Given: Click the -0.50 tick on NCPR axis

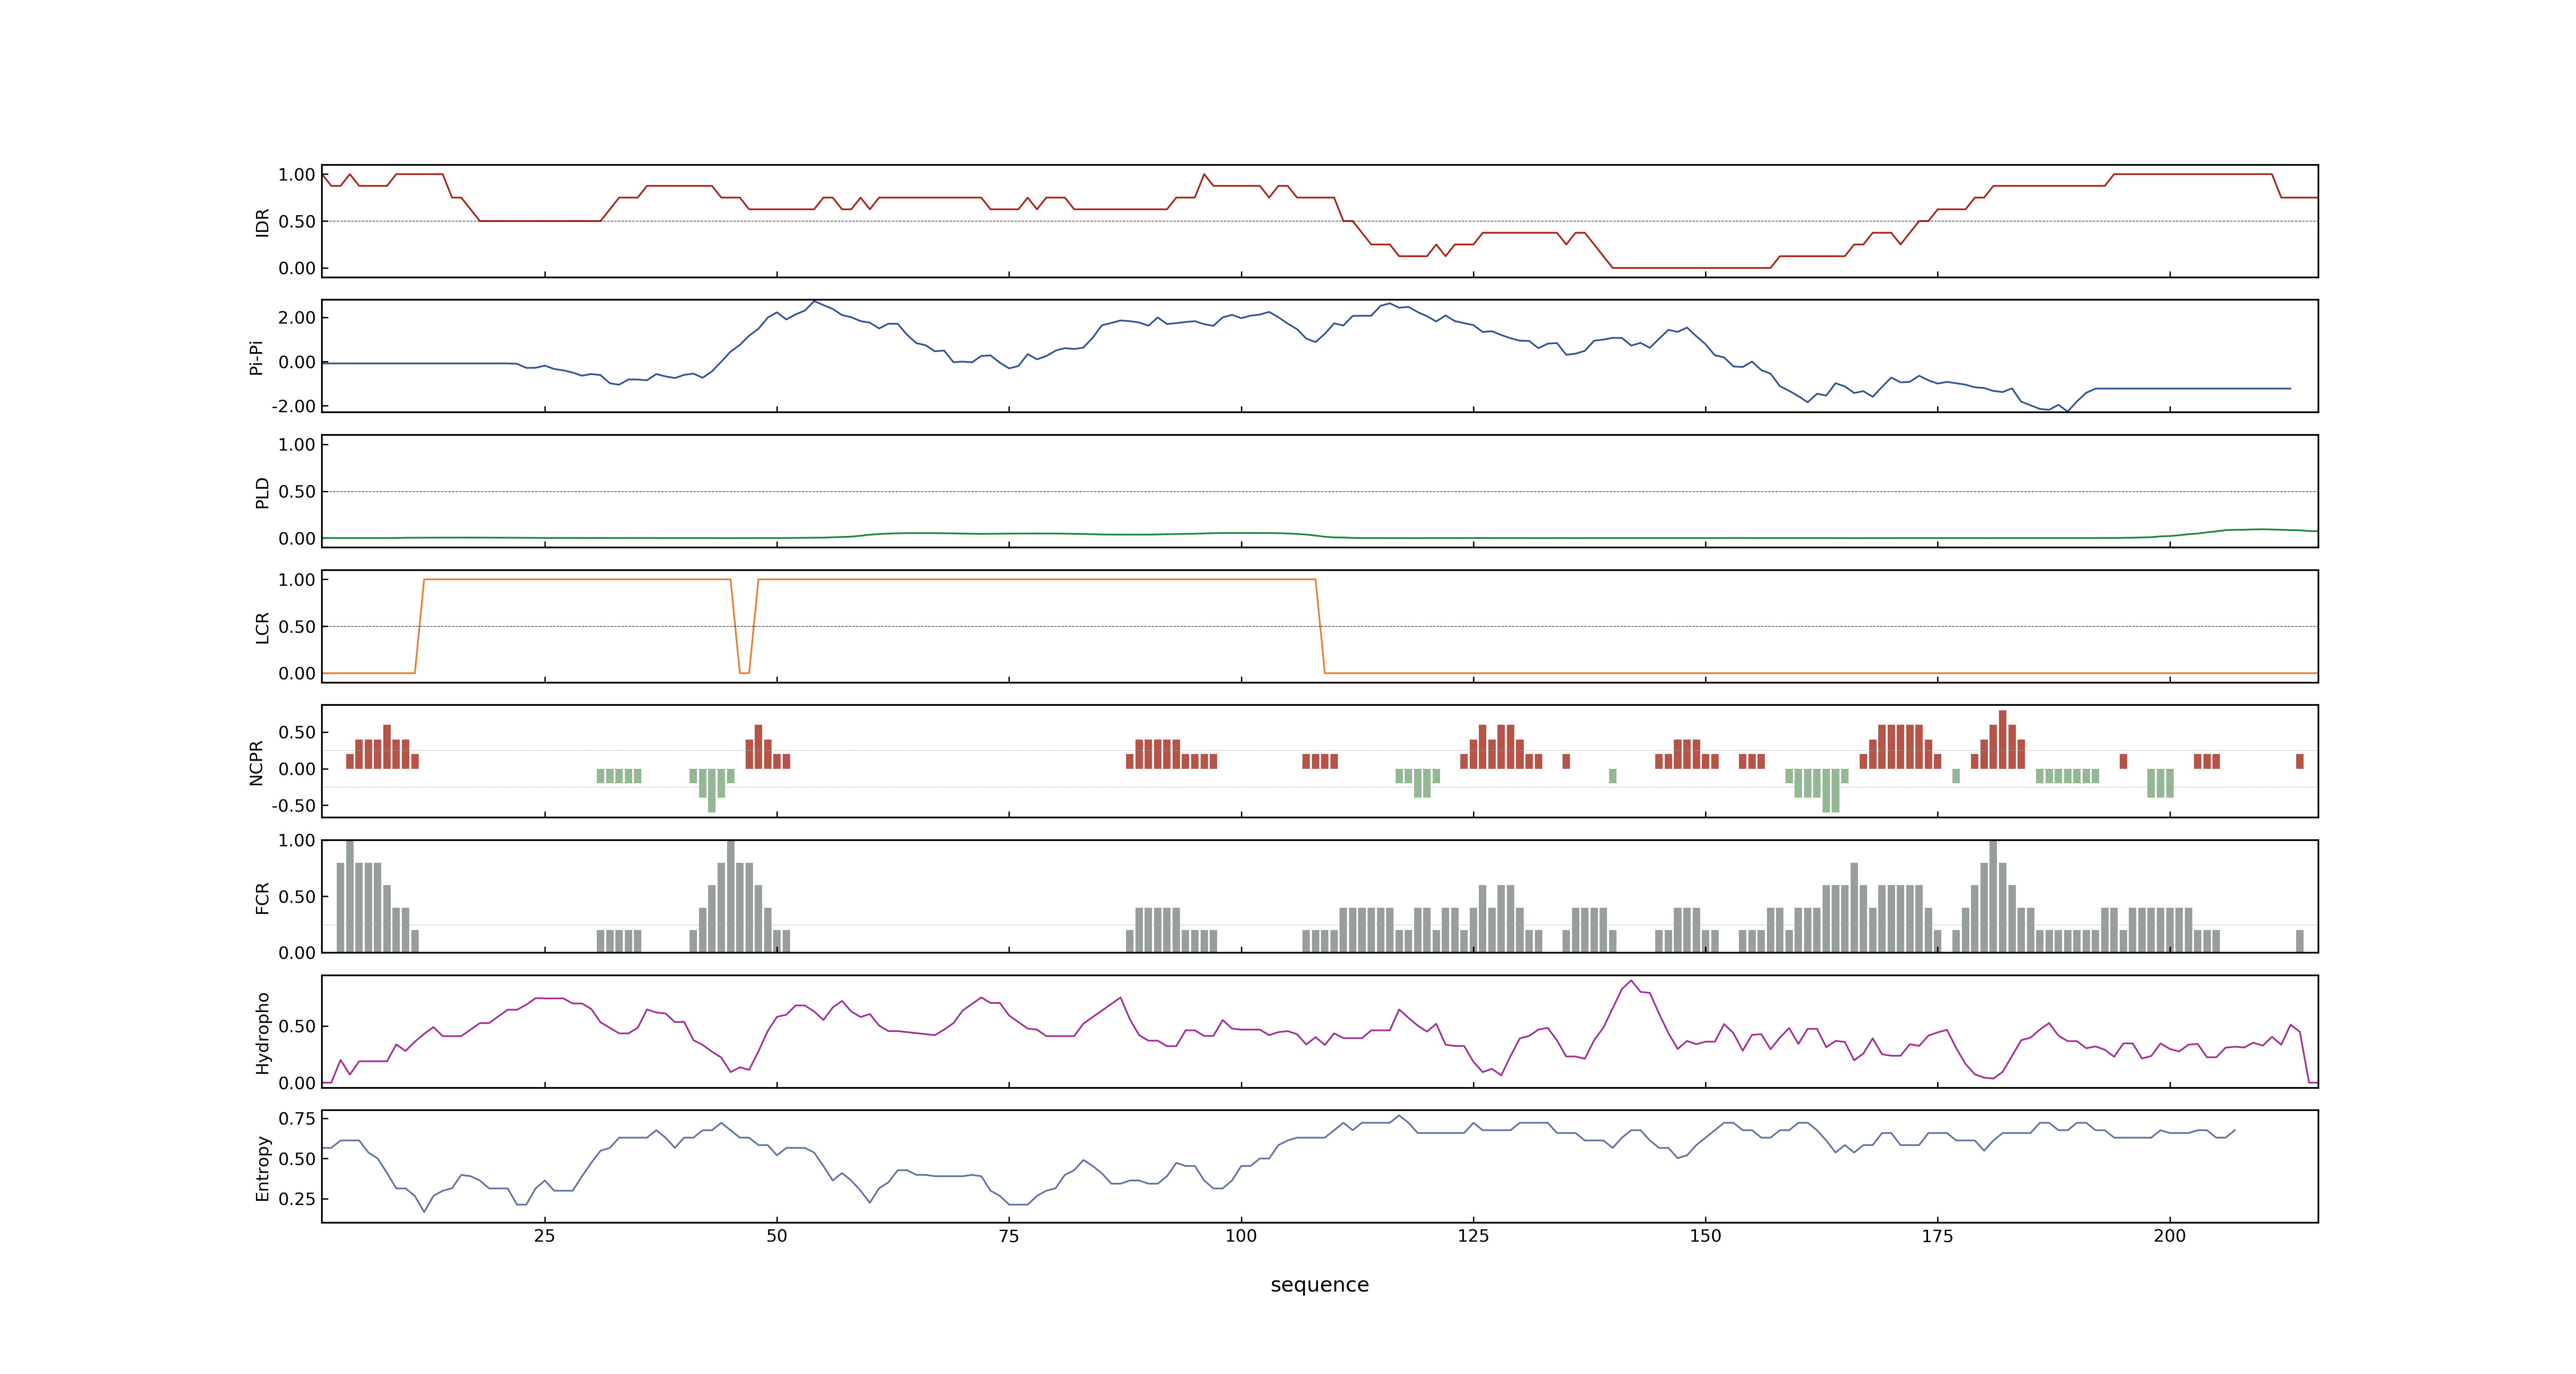Looking at the screenshot, I should coord(293,806).
